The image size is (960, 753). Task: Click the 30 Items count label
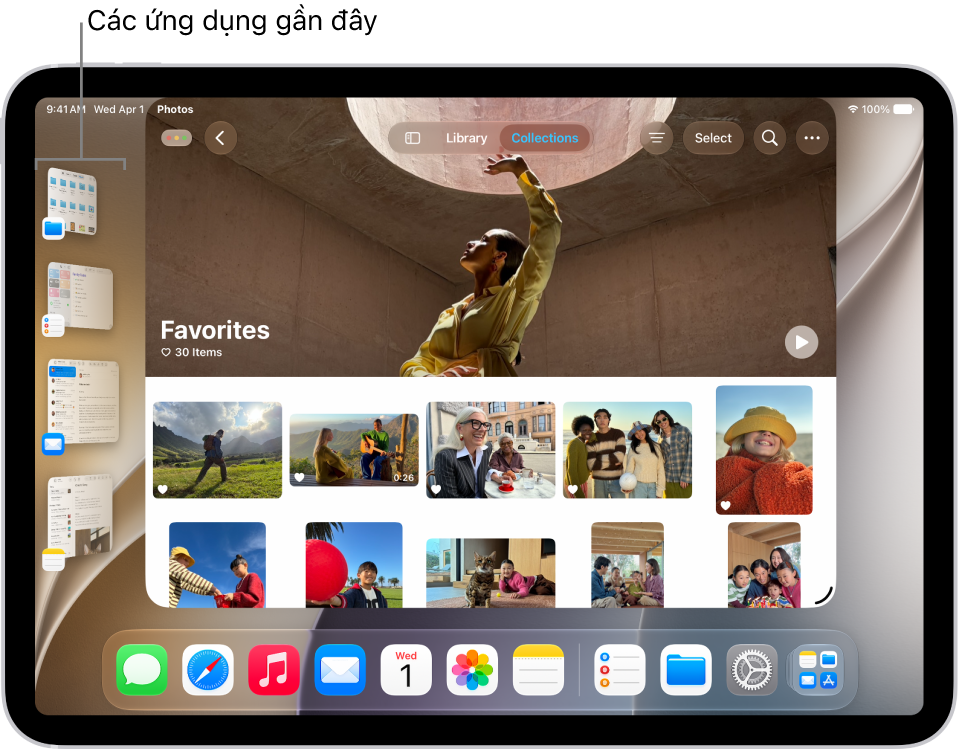198,353
